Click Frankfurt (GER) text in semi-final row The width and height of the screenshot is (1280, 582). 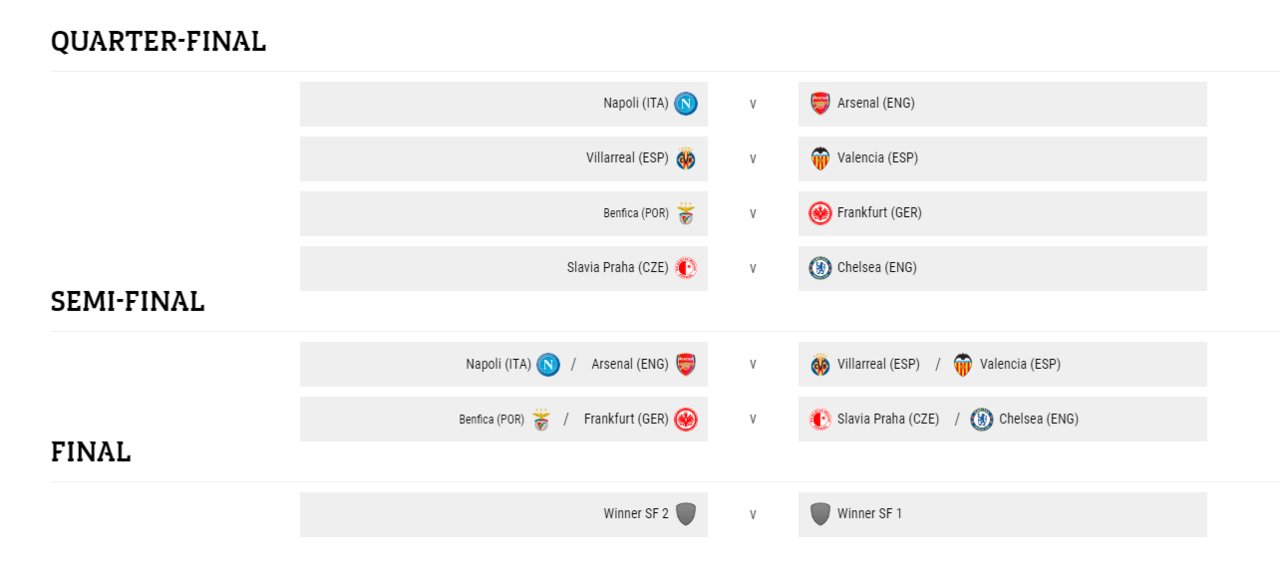626,419
